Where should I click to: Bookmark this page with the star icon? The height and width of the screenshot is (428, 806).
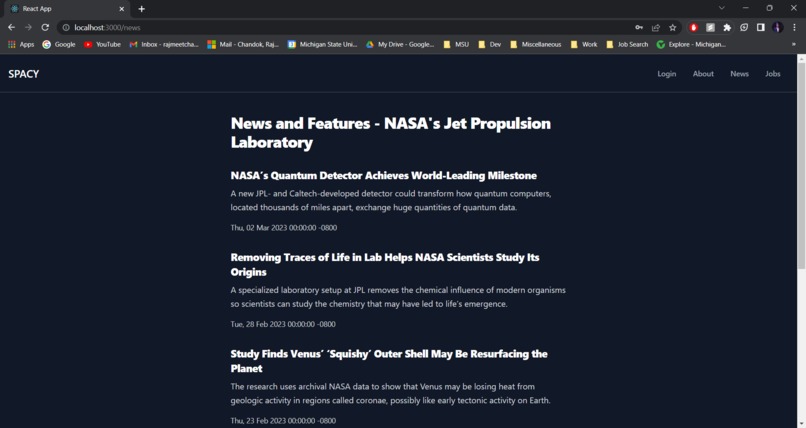(x=672, y=28)
